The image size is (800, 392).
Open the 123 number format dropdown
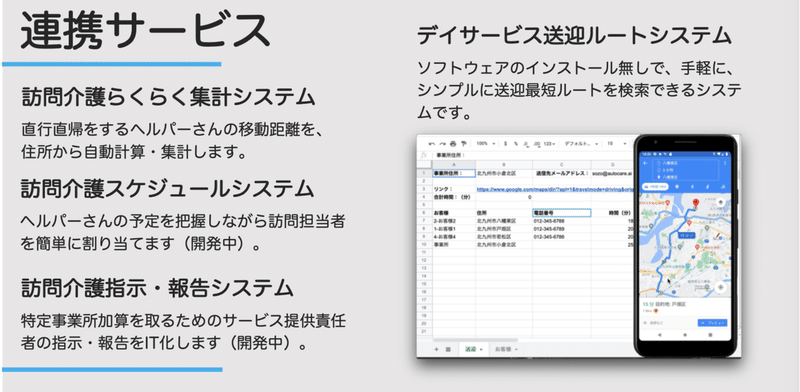549,144
